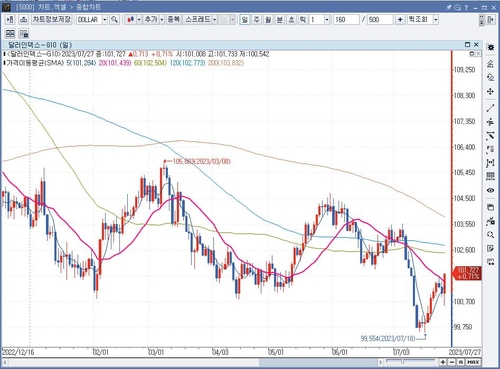
Task: Select the 월 (monthly) period toggle
Action: [x=268, y=20]
